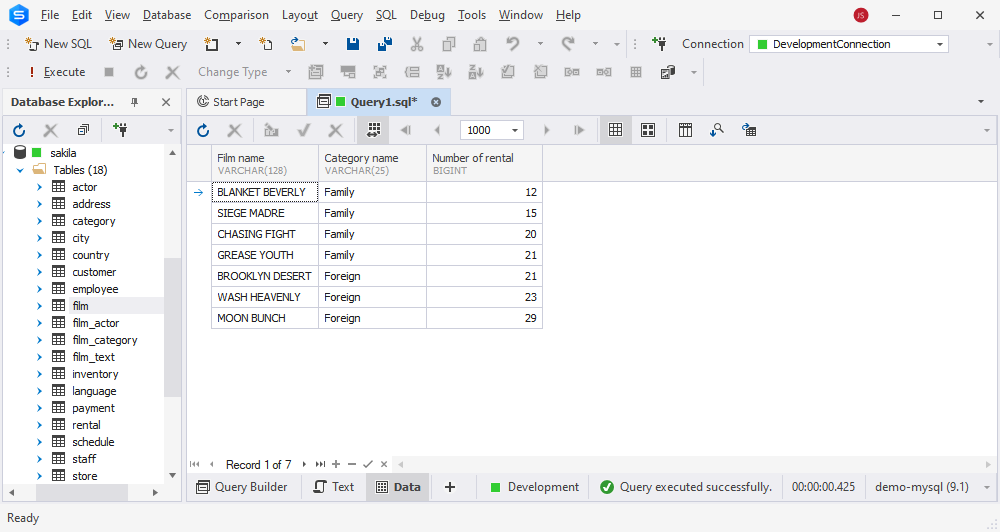The height and width of the screenshot is (532, 1000).
Task: Click the Foreign cell for BROOKLYN DESERT
Action: click(x=372, y=276)
